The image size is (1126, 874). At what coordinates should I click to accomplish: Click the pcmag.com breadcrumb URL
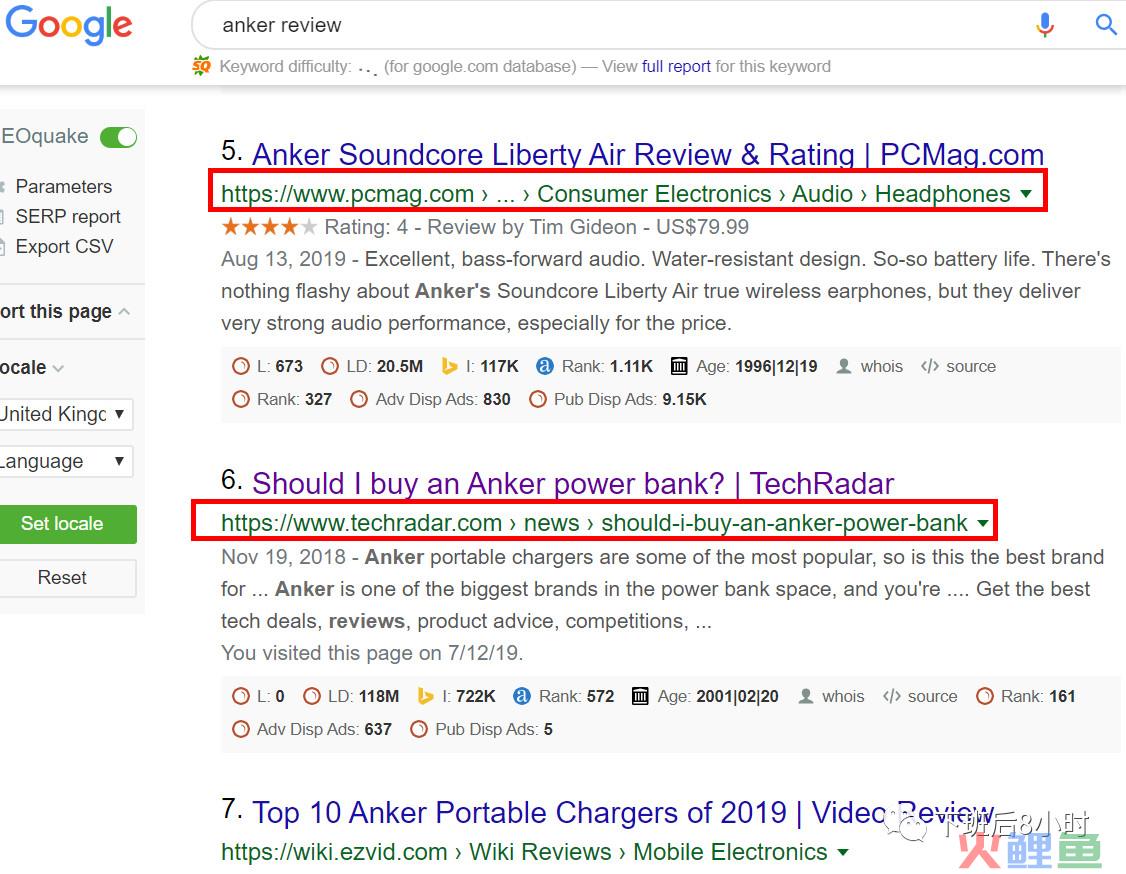coord(615,193)
